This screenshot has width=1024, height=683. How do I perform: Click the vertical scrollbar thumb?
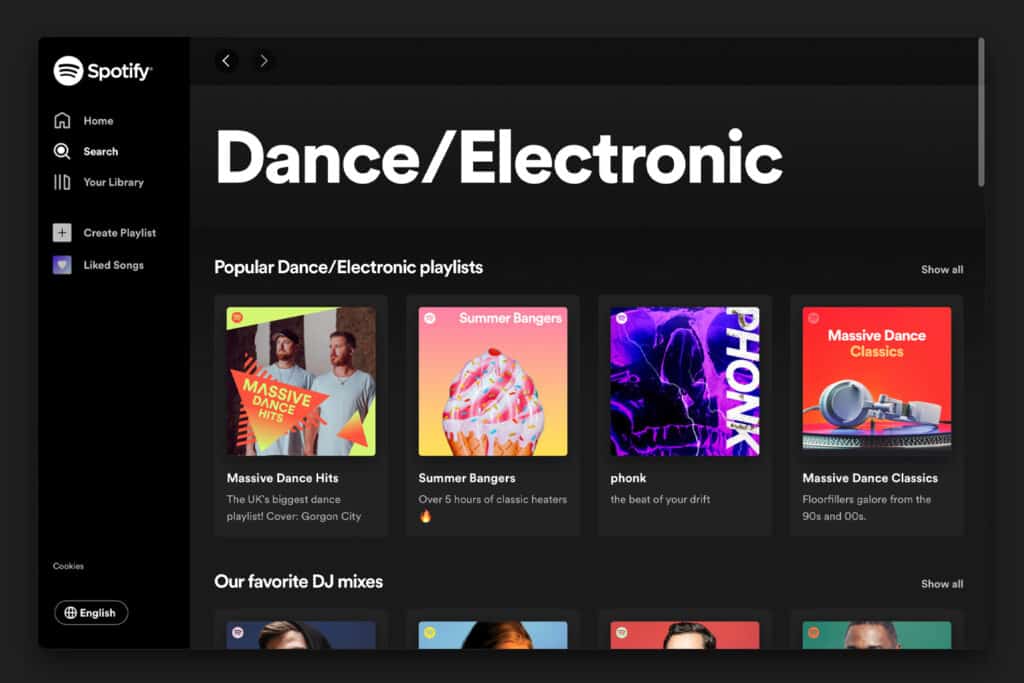point(981,112)
